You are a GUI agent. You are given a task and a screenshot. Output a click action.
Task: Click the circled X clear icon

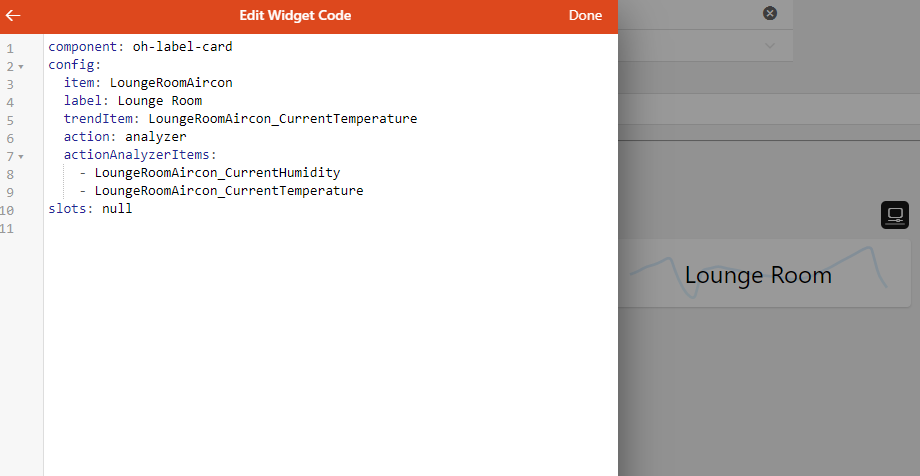769,13
